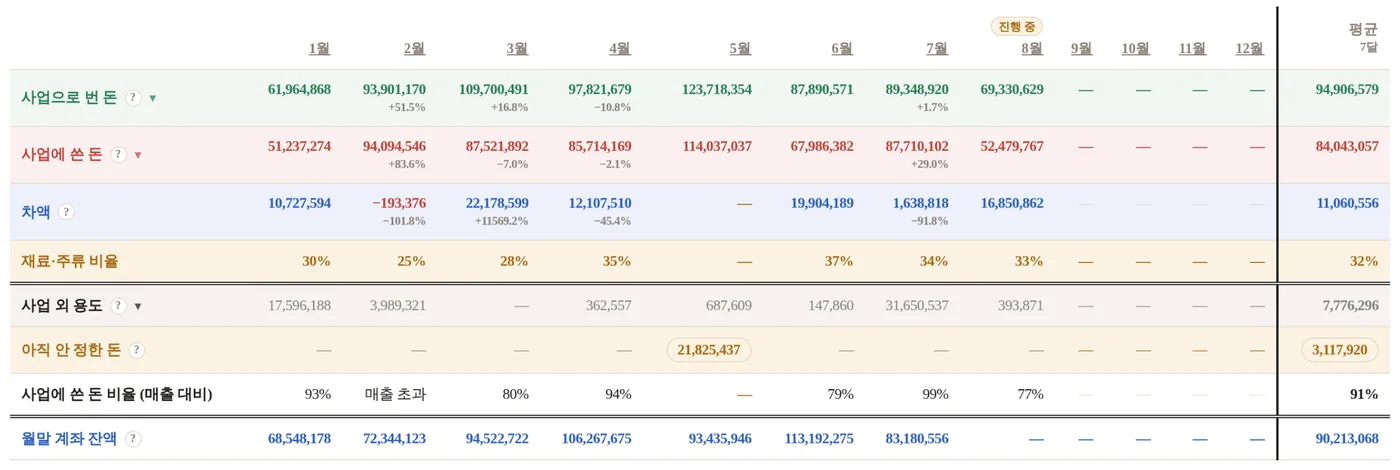Click the 91% average spending ratio

point(1364,395)
